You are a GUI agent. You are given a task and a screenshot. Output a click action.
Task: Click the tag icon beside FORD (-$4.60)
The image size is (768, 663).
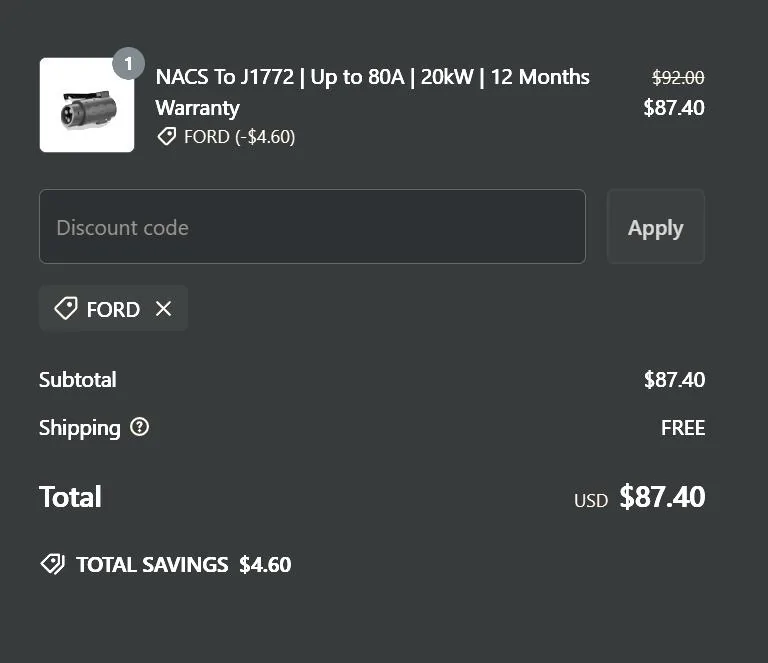(x=167, y=137)
